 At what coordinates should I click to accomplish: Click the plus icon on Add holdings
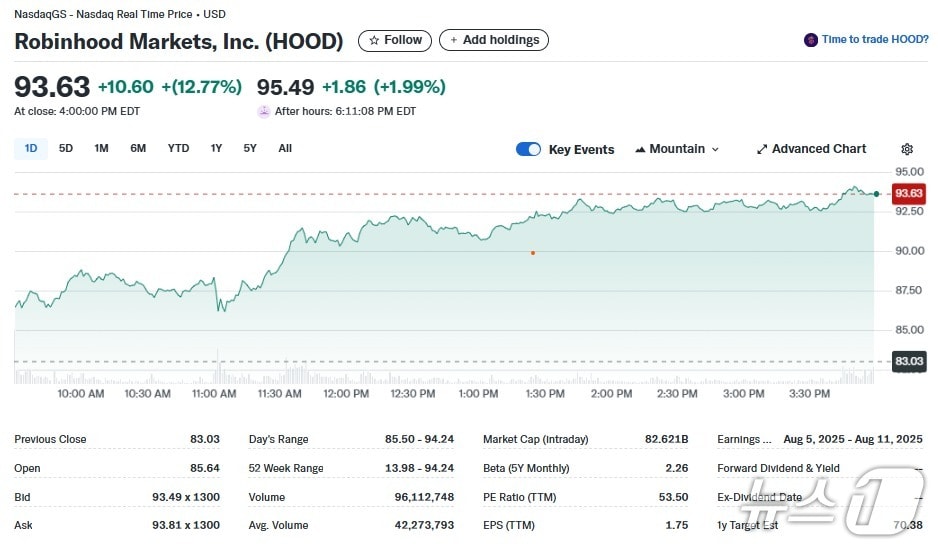(454, 40)
